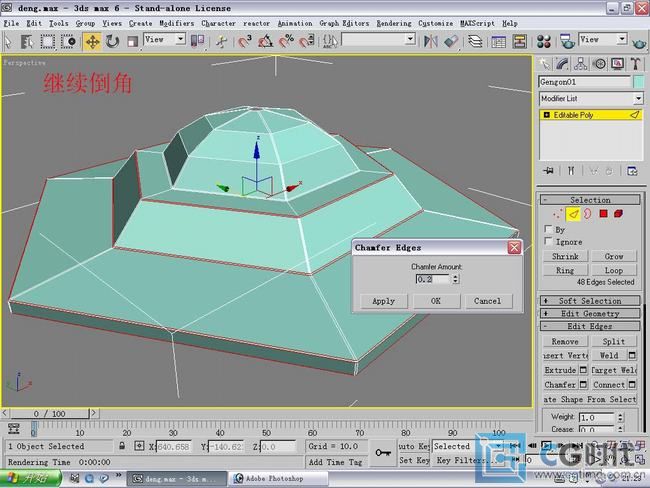This screenshot has height=488, width=650.
Task: Select the Select and Move tool
Action: 92,41
